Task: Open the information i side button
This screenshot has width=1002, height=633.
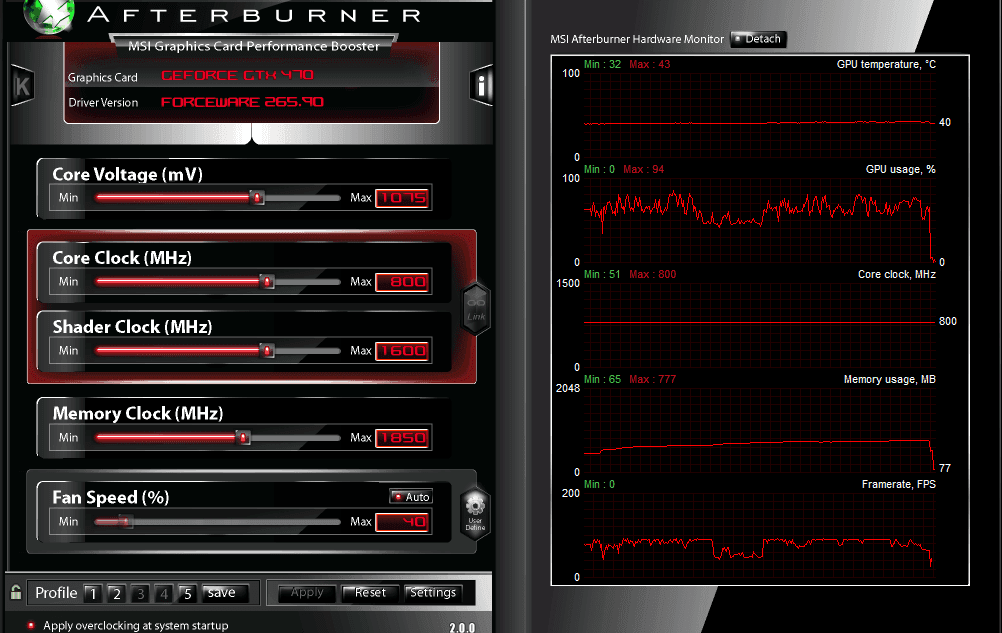Action: tap(481, 85)
